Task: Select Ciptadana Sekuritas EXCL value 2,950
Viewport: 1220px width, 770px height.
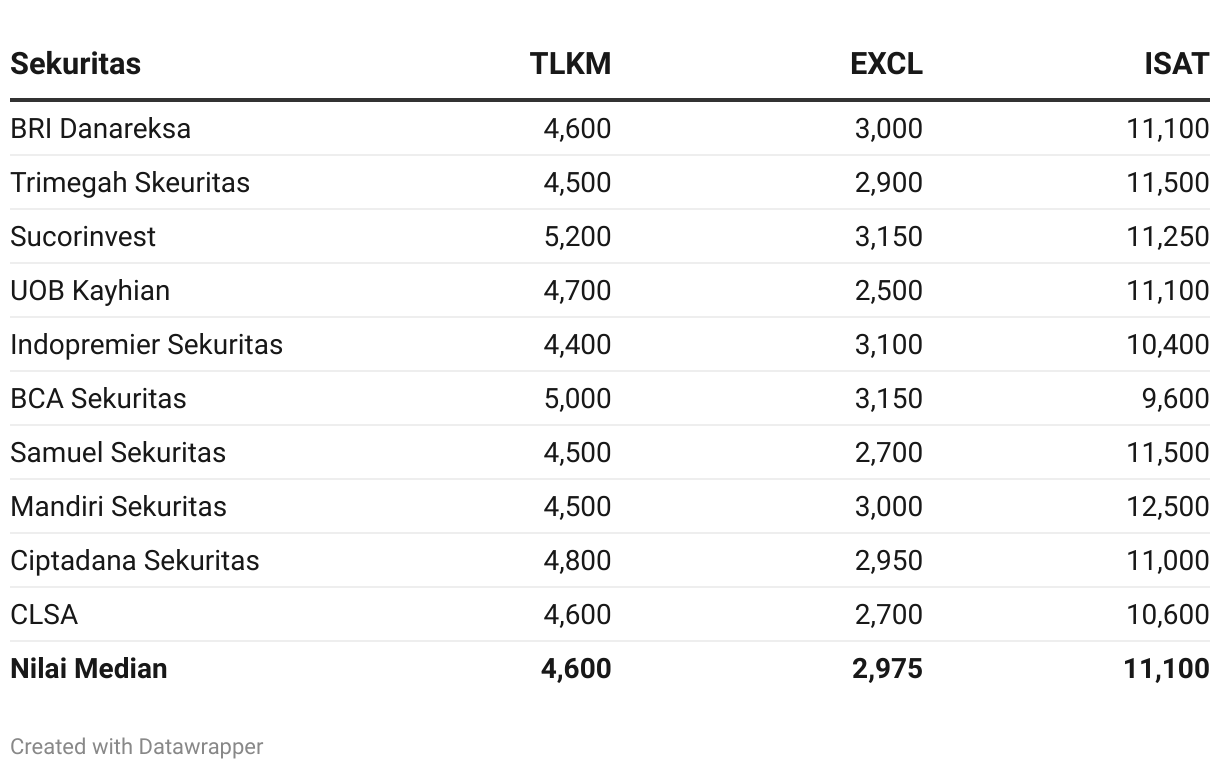Action: click(889, 560)
